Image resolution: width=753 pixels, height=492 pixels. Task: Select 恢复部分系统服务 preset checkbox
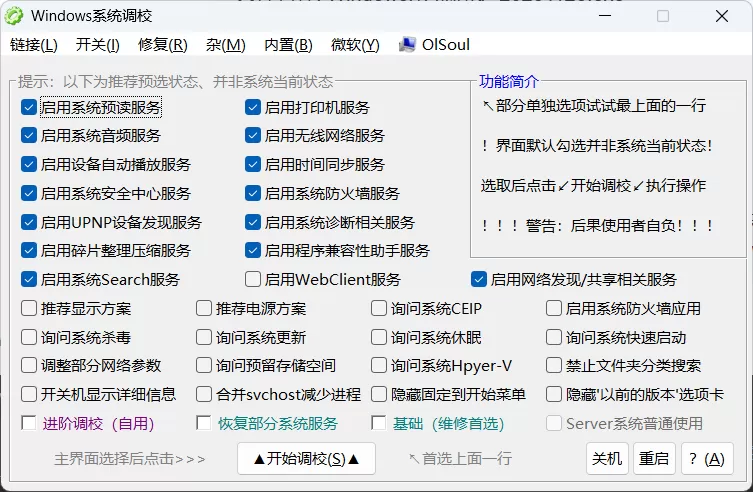click(204, 423)
